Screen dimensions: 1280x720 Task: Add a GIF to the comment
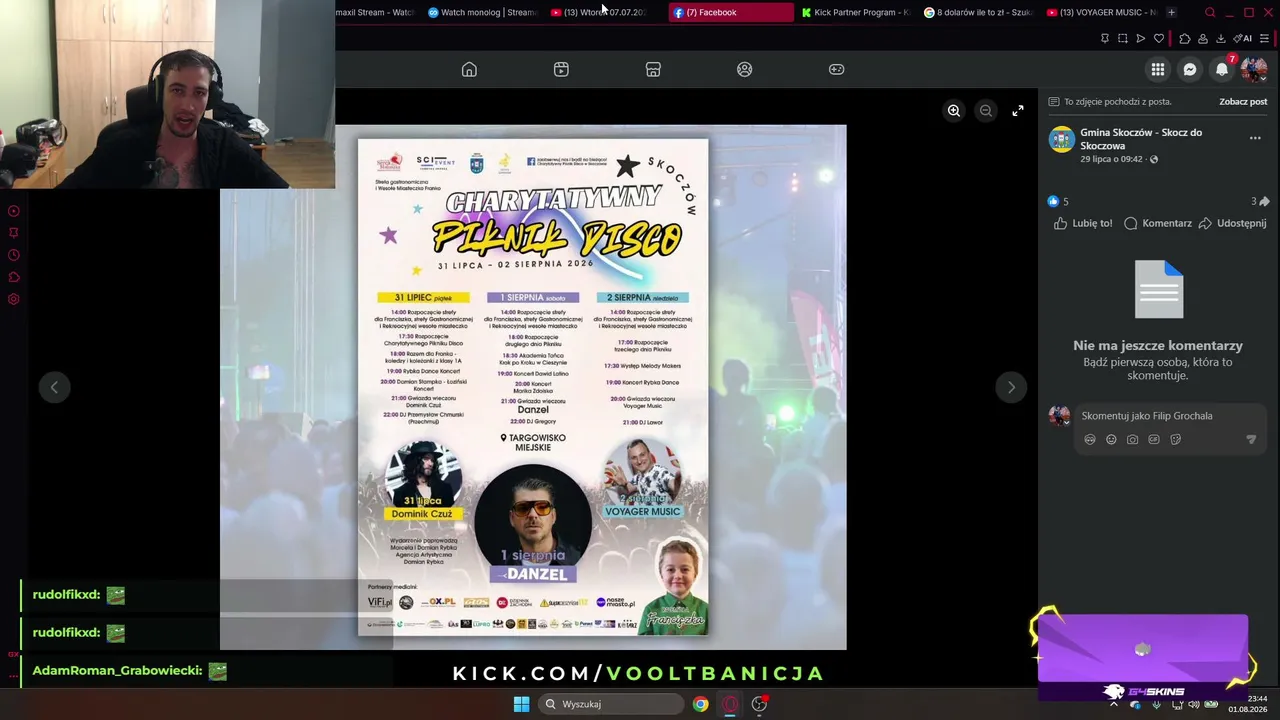tap(1154, 439)
